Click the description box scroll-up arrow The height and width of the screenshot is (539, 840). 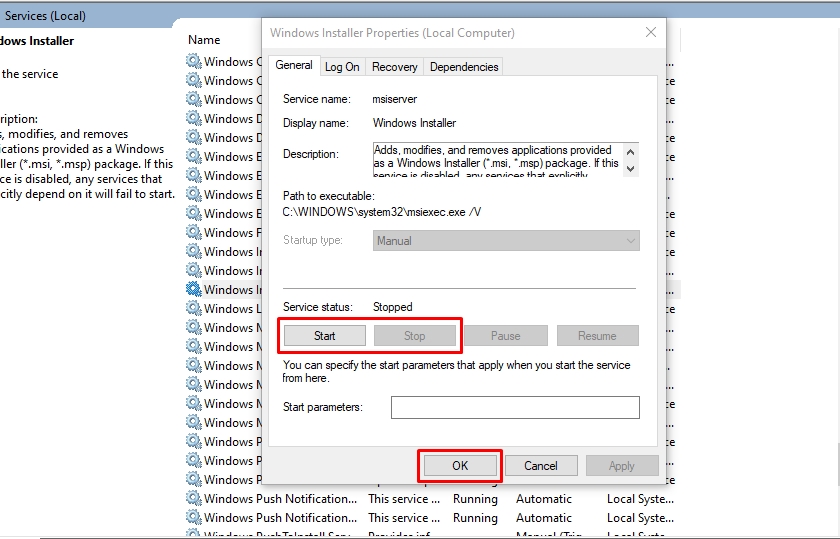tap(631, 152)
